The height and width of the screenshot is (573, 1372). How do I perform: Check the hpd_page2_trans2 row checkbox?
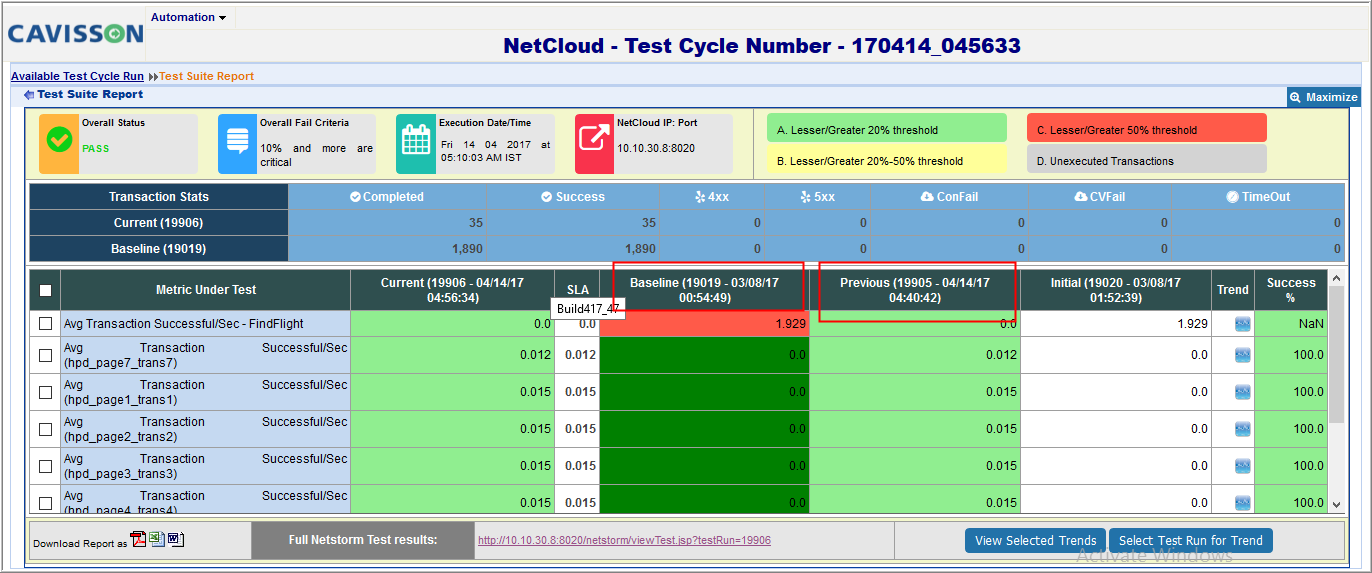pos(45,429)
